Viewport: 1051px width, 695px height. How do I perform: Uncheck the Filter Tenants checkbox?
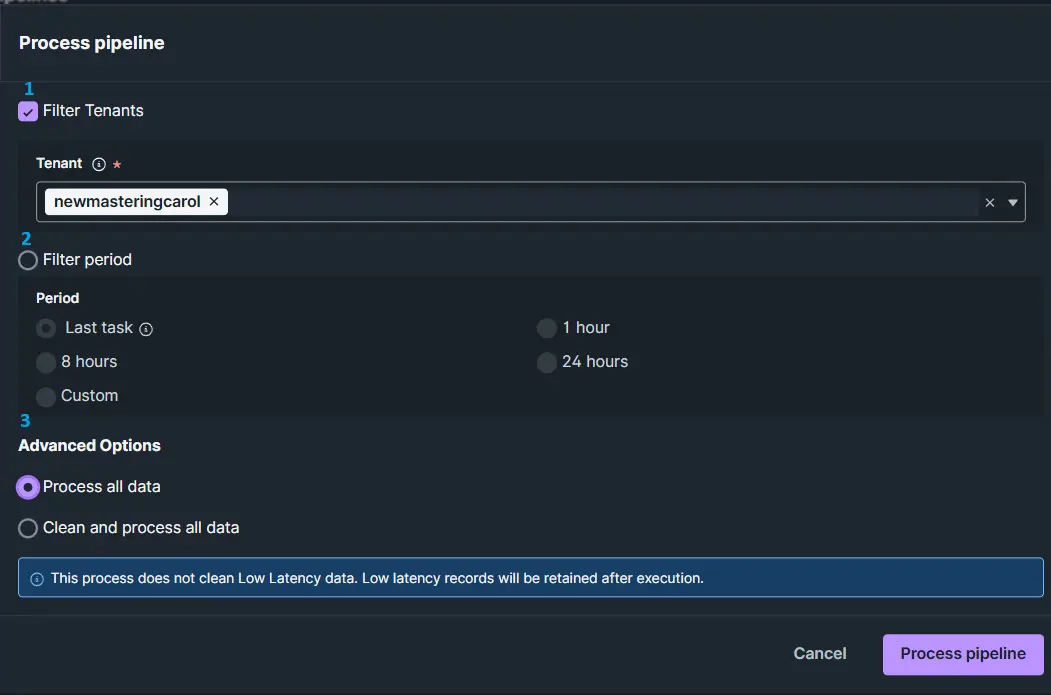click(28, 111)
